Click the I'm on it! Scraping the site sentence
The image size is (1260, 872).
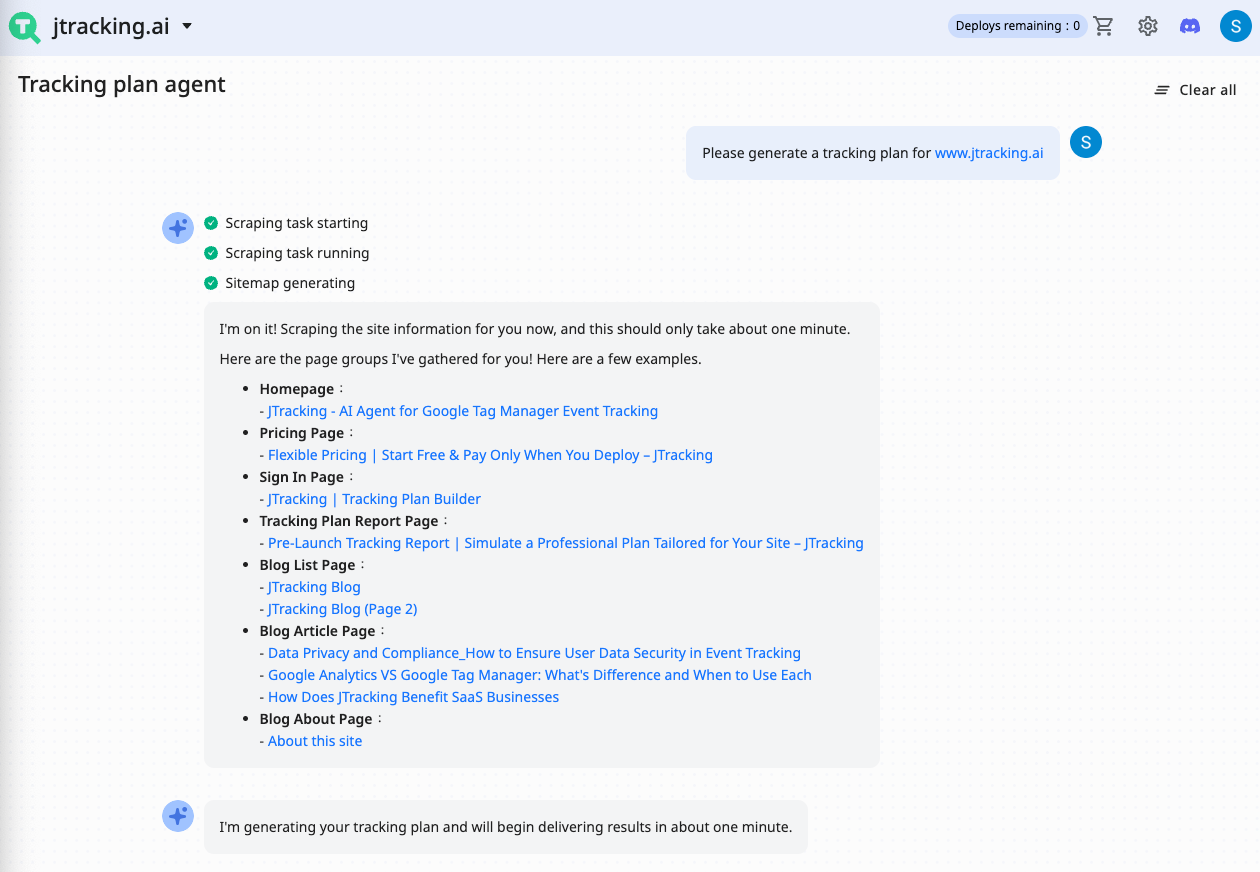point(535,329)
